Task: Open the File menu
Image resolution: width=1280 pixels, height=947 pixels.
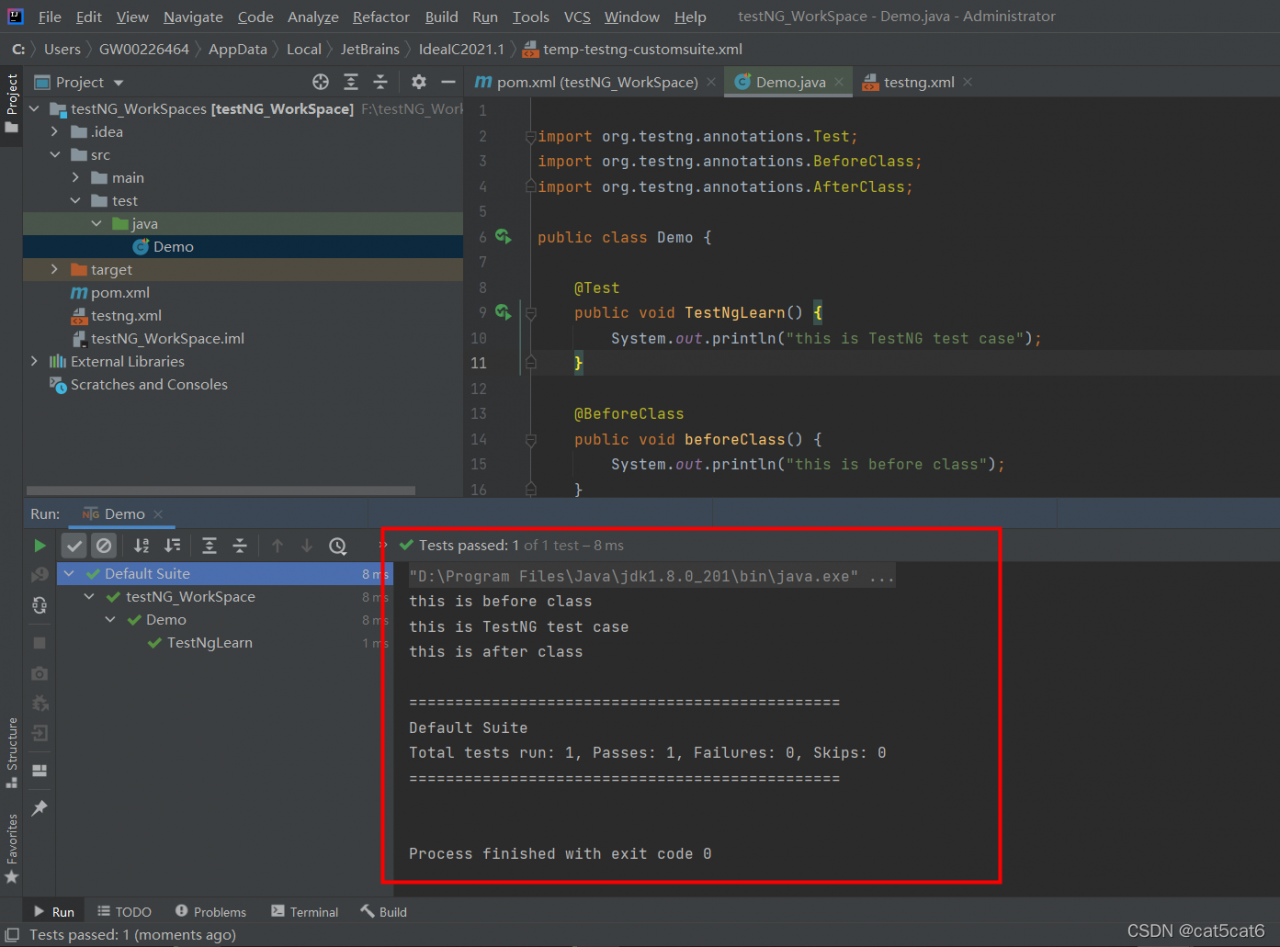Action: 50,17
